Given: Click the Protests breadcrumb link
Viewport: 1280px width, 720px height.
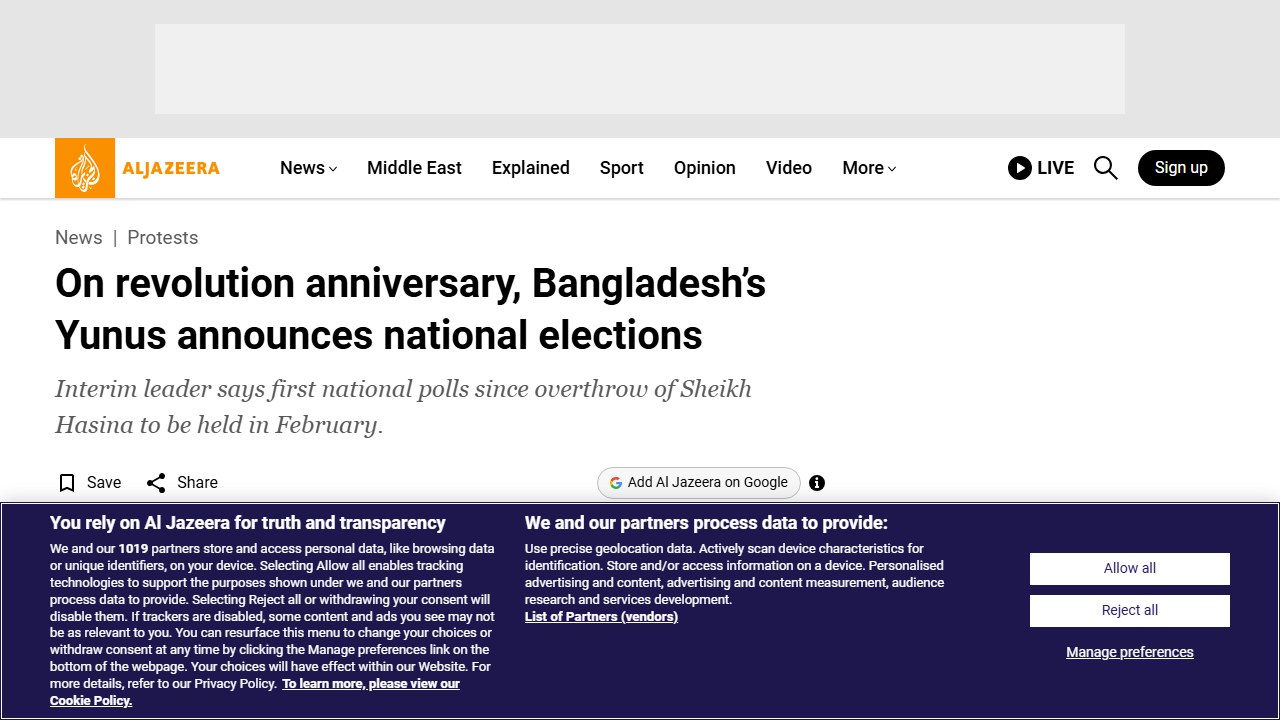Looking at the screenshot, I should (x=162, y=238).
